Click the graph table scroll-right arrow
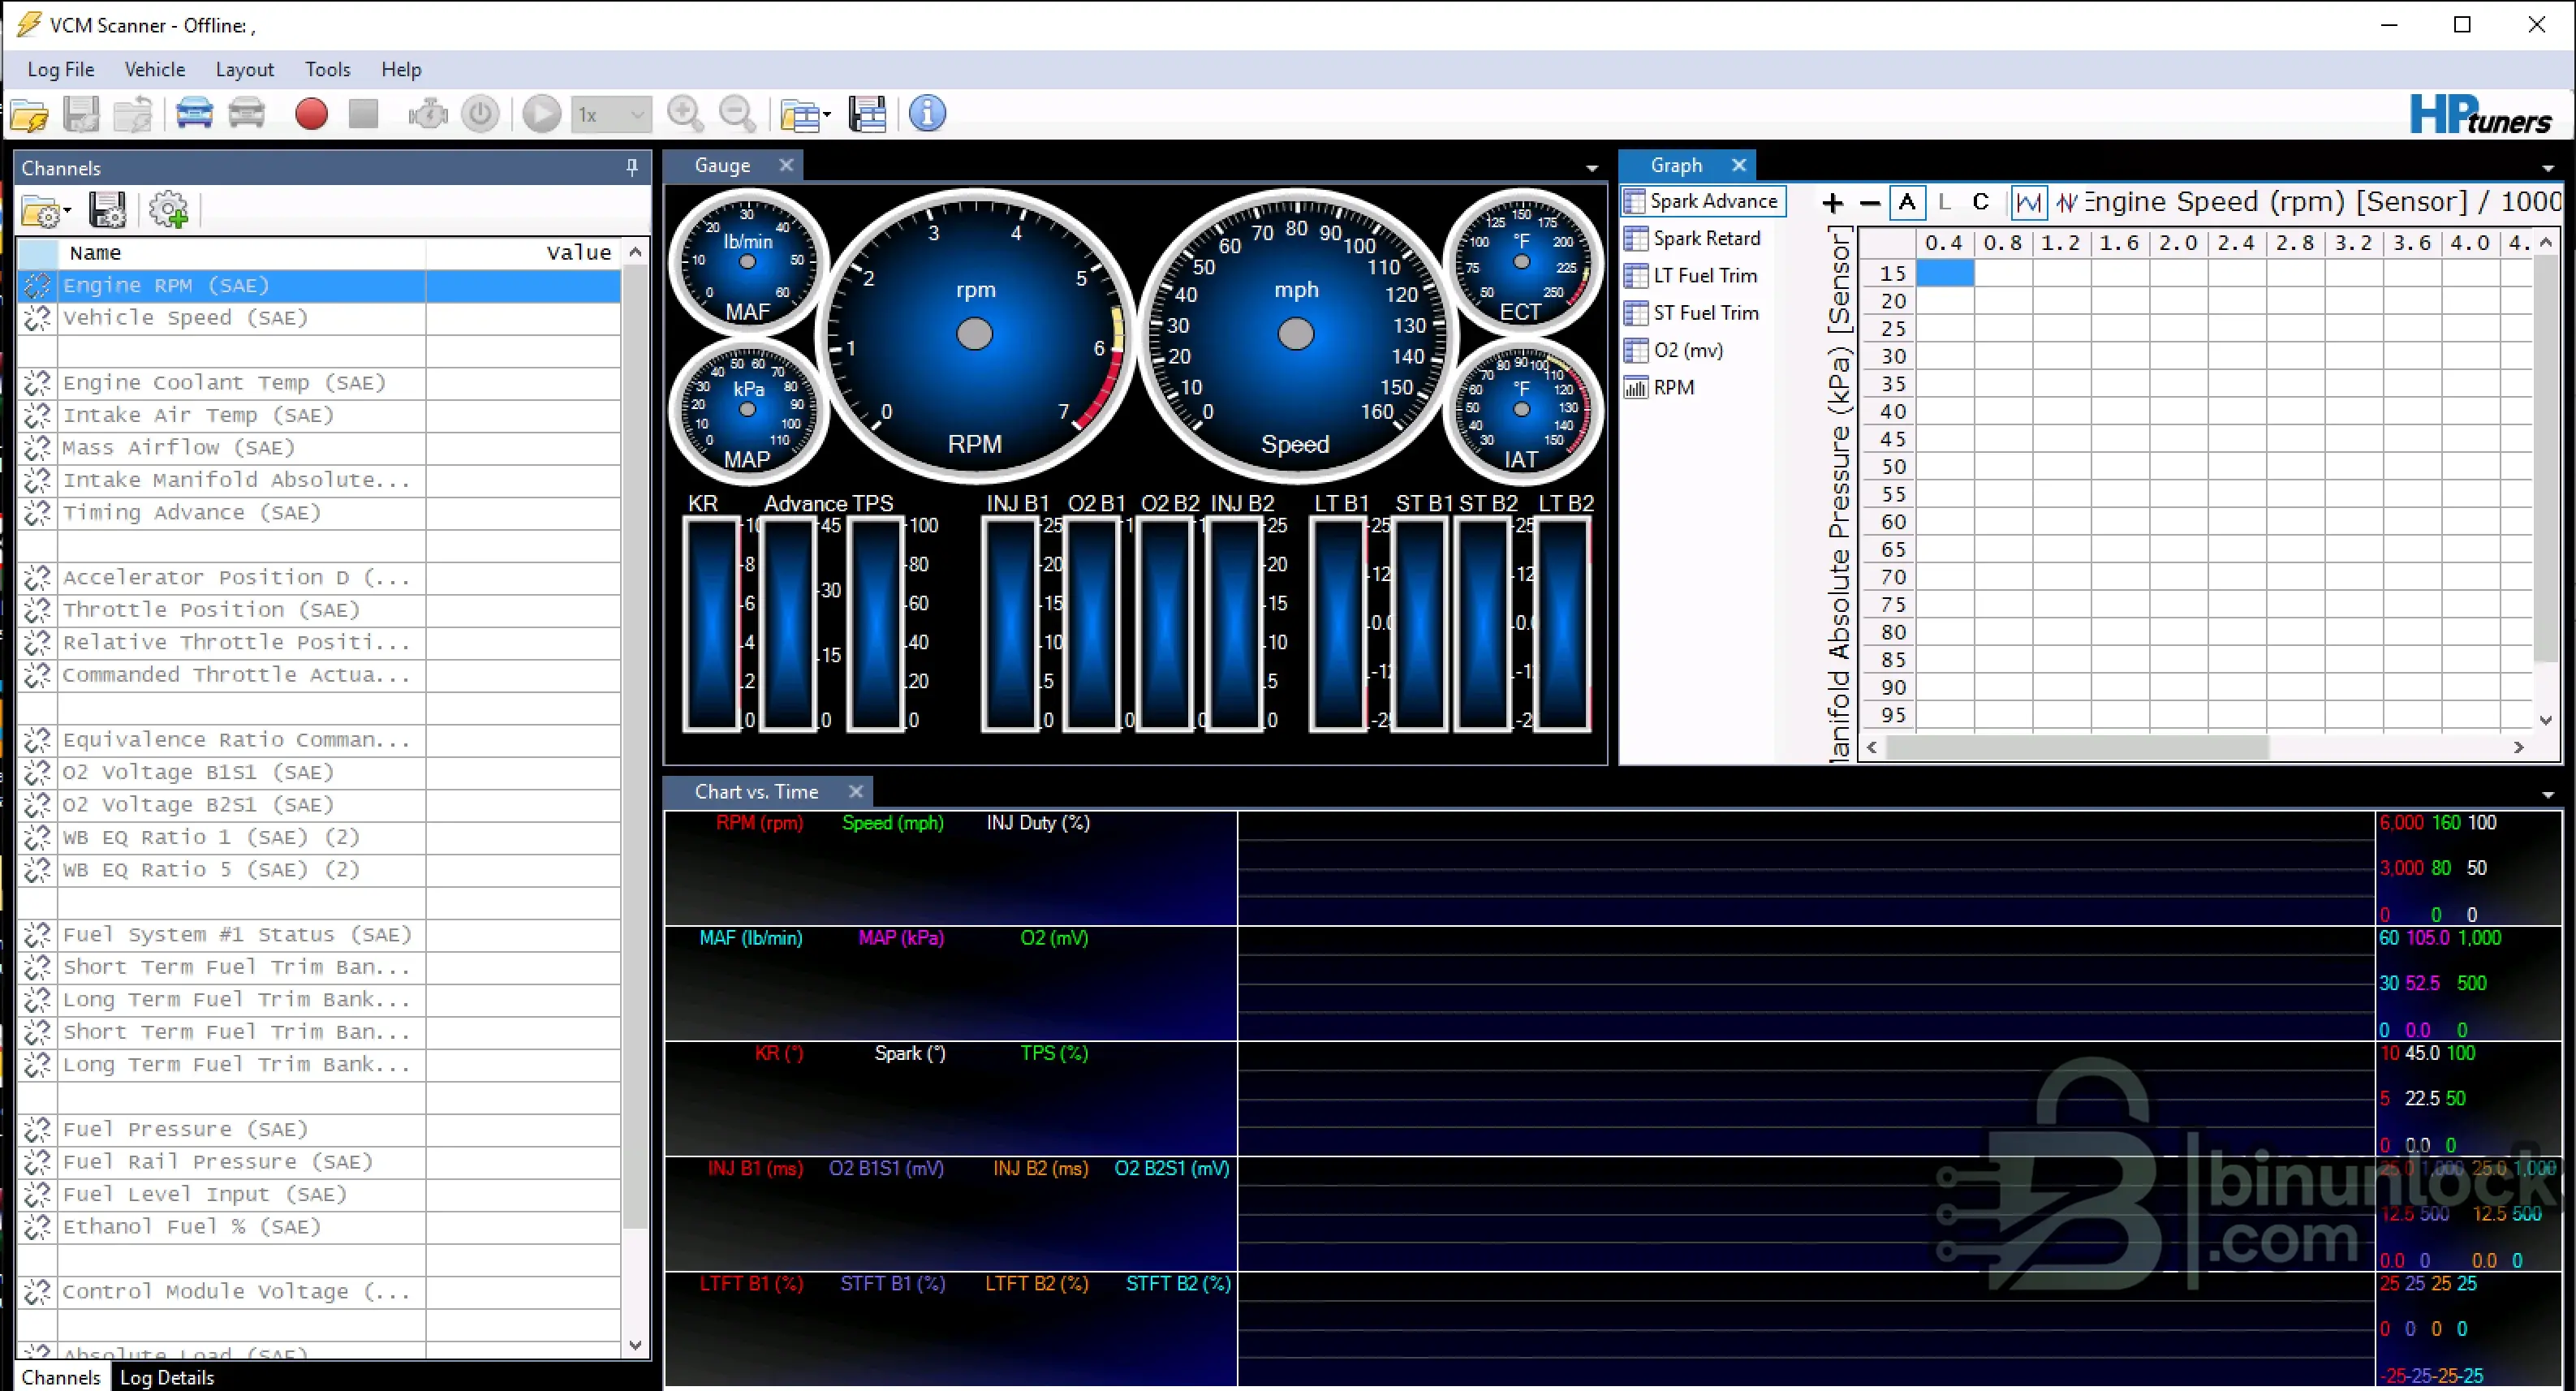 [2518, 747]
